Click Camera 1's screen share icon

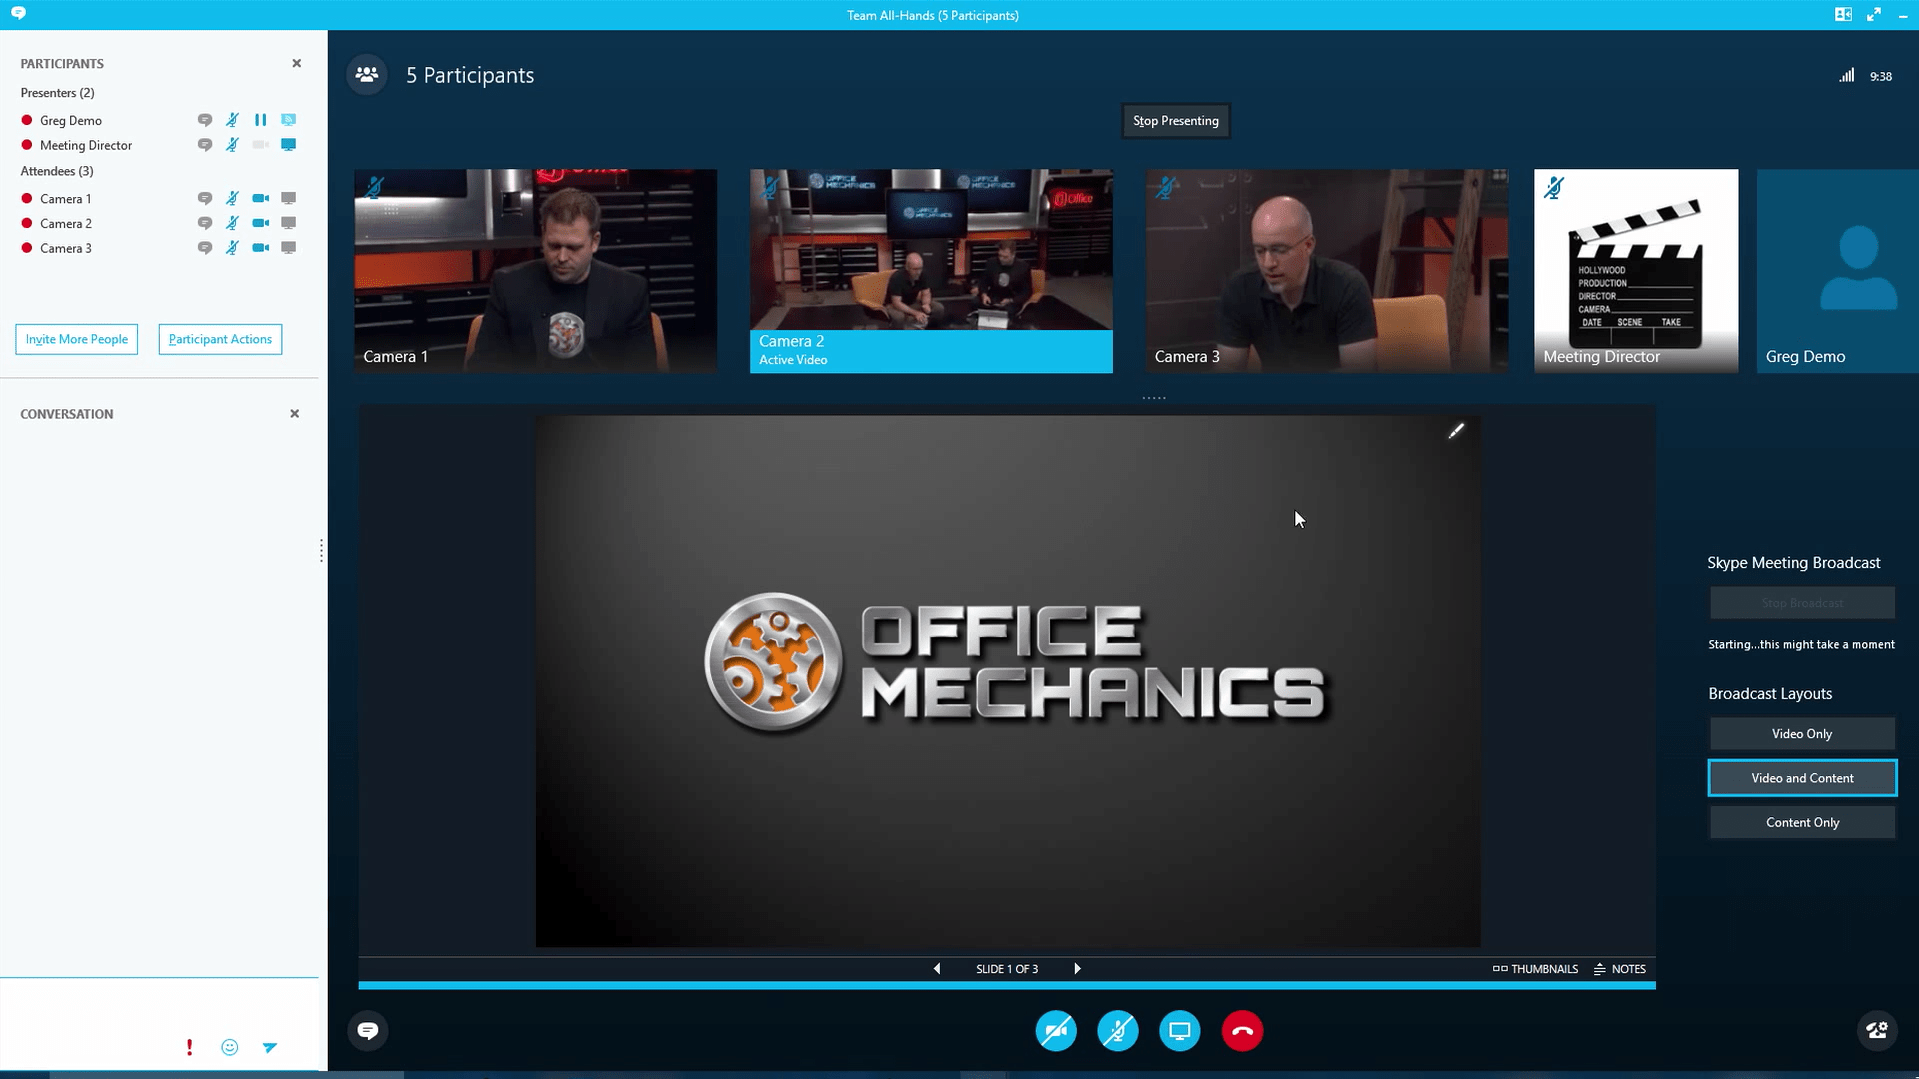click(288, 199)
